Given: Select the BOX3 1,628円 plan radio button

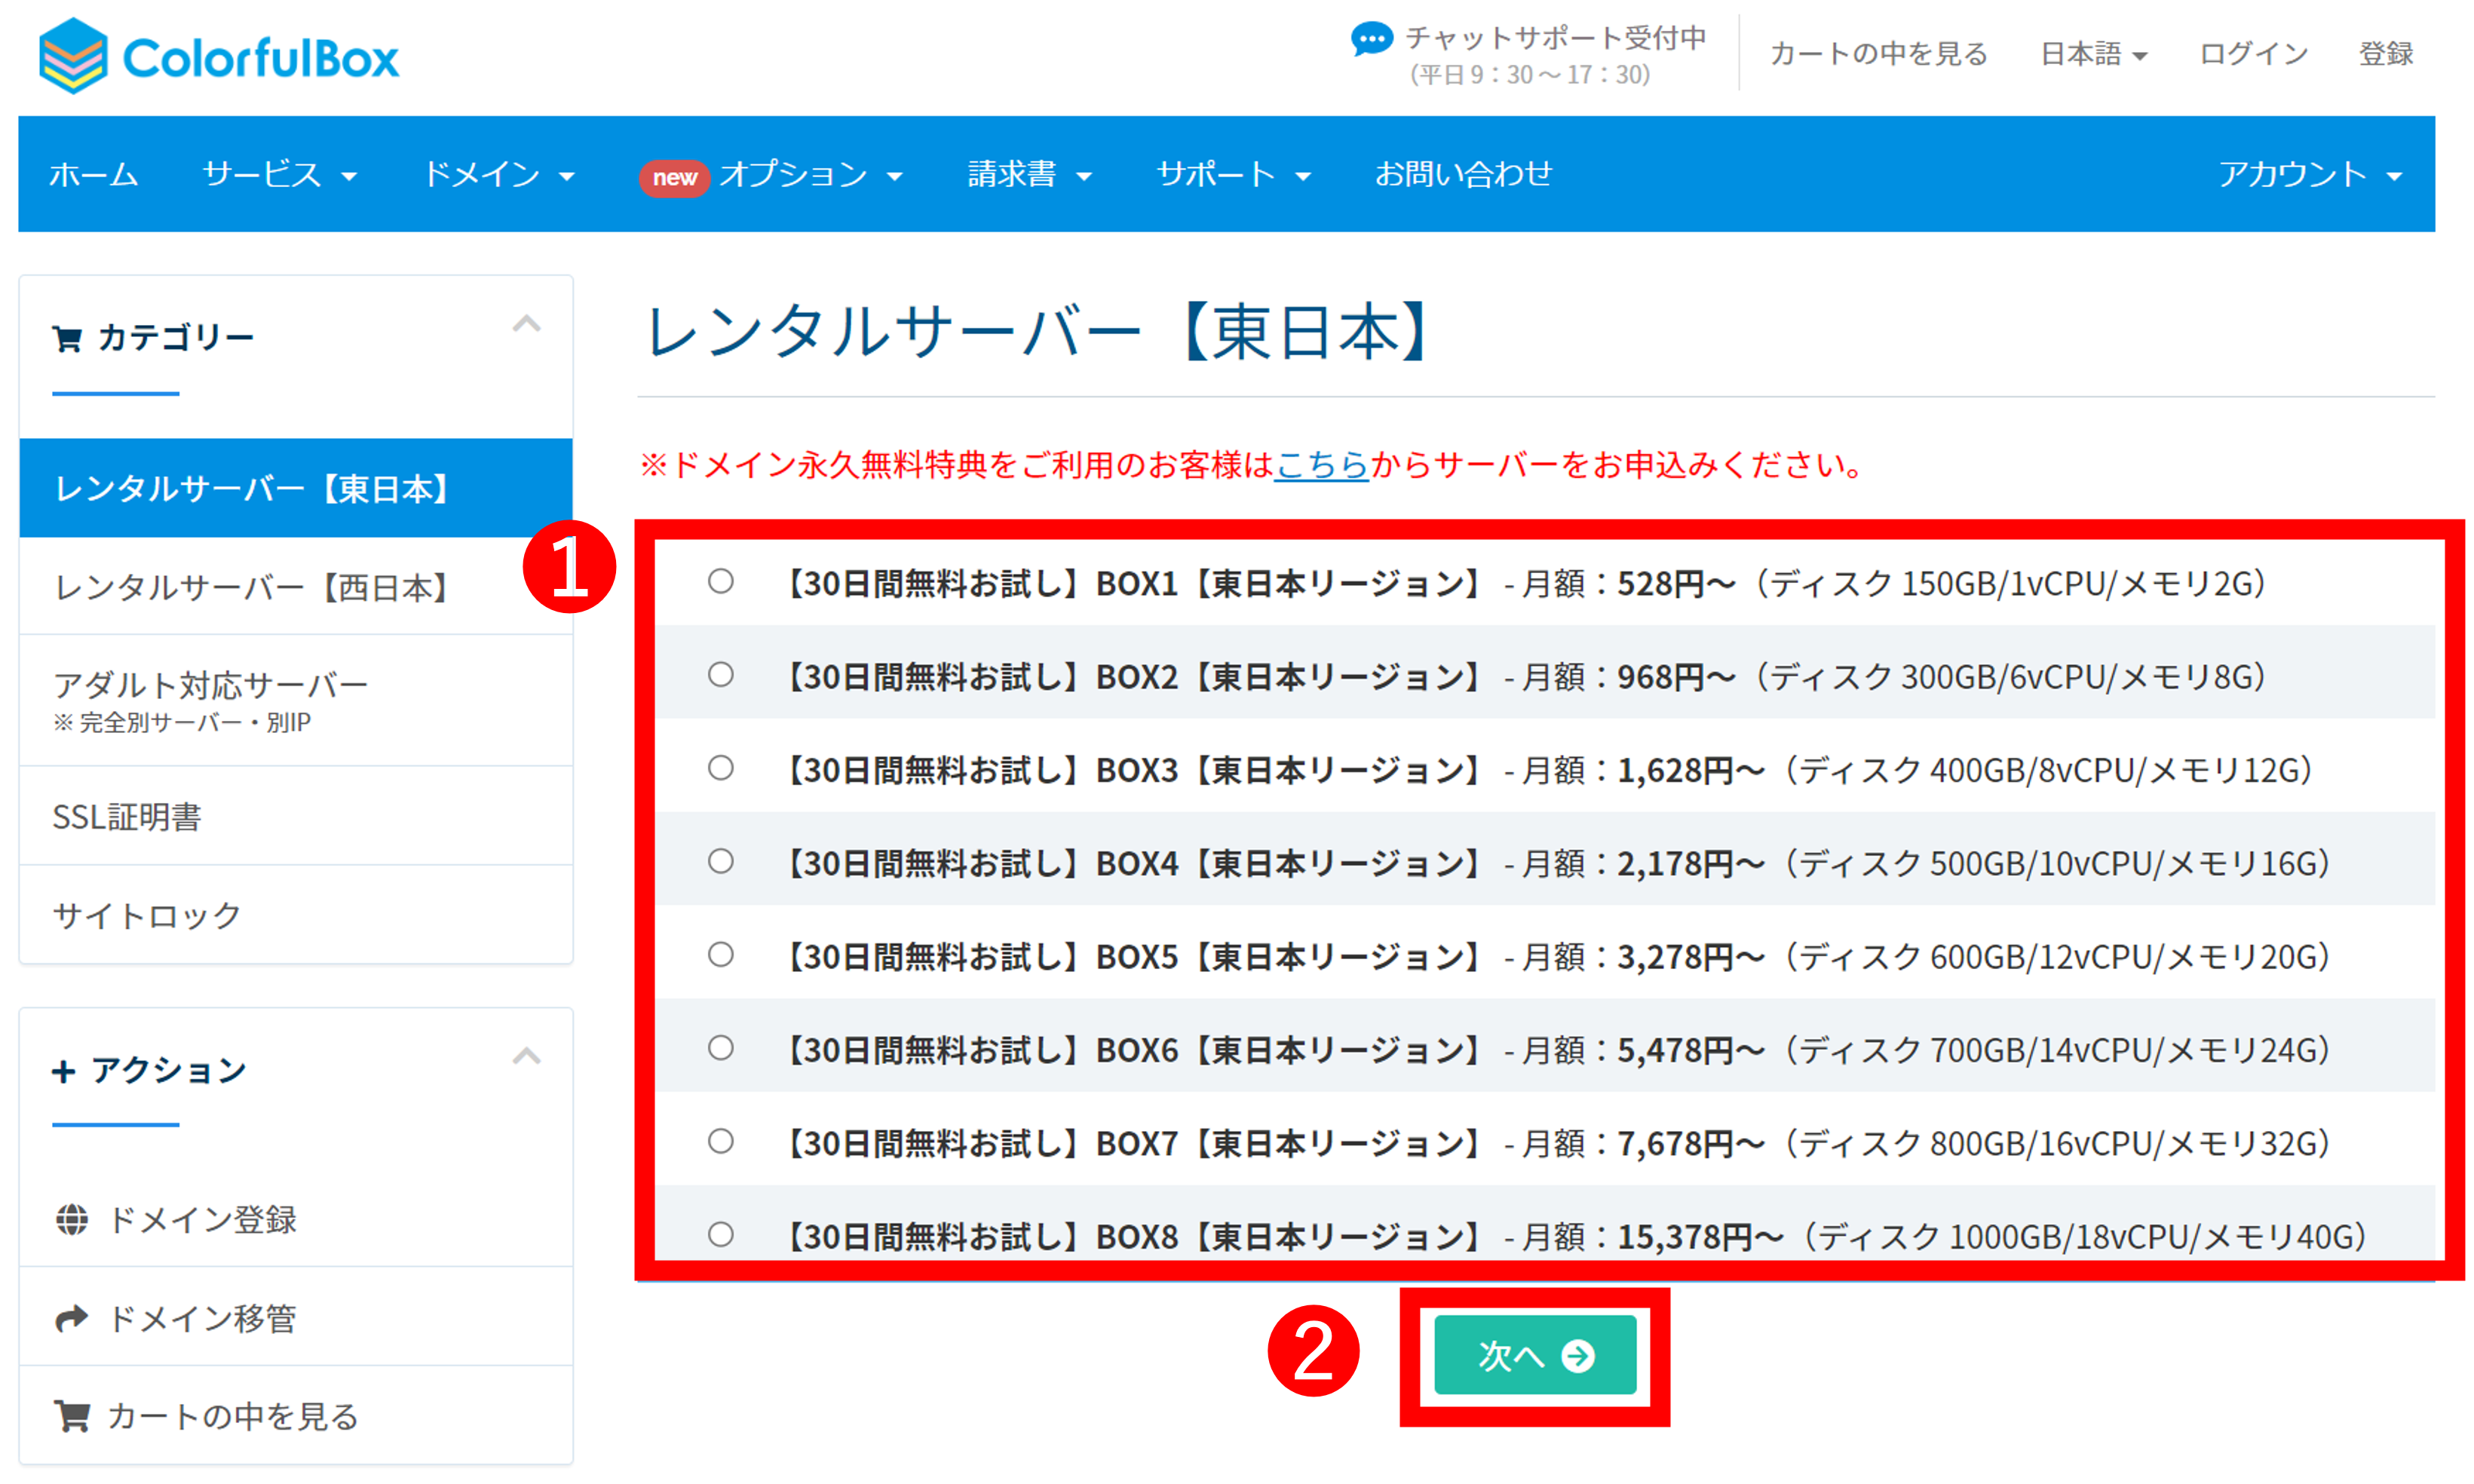Looking at the screenshot, I should point(720,768).
